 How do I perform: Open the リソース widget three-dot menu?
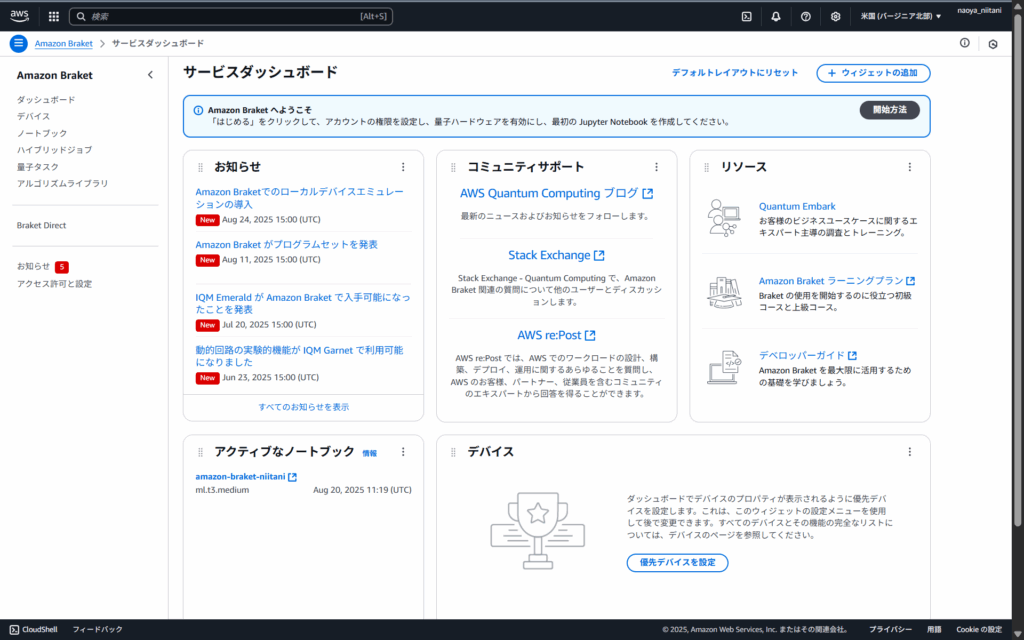coord(910,167)
